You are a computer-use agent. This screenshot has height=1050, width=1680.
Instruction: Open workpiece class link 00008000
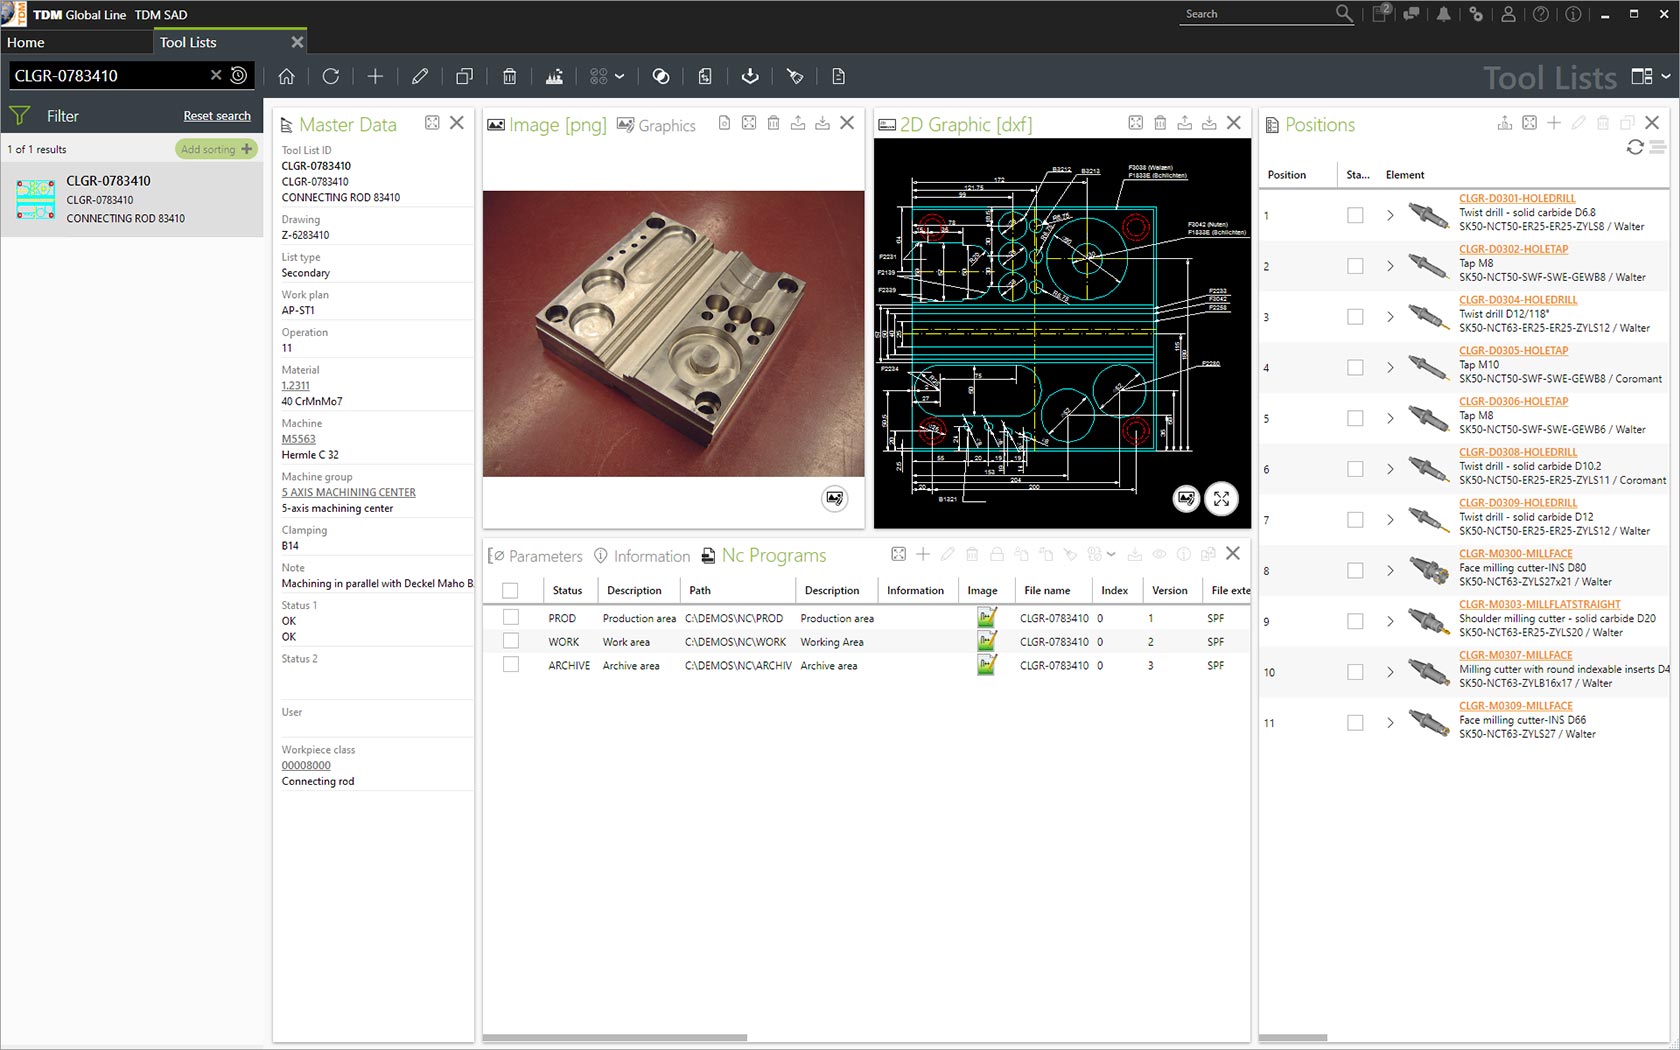pyautogui.click(x=306, y=765)
